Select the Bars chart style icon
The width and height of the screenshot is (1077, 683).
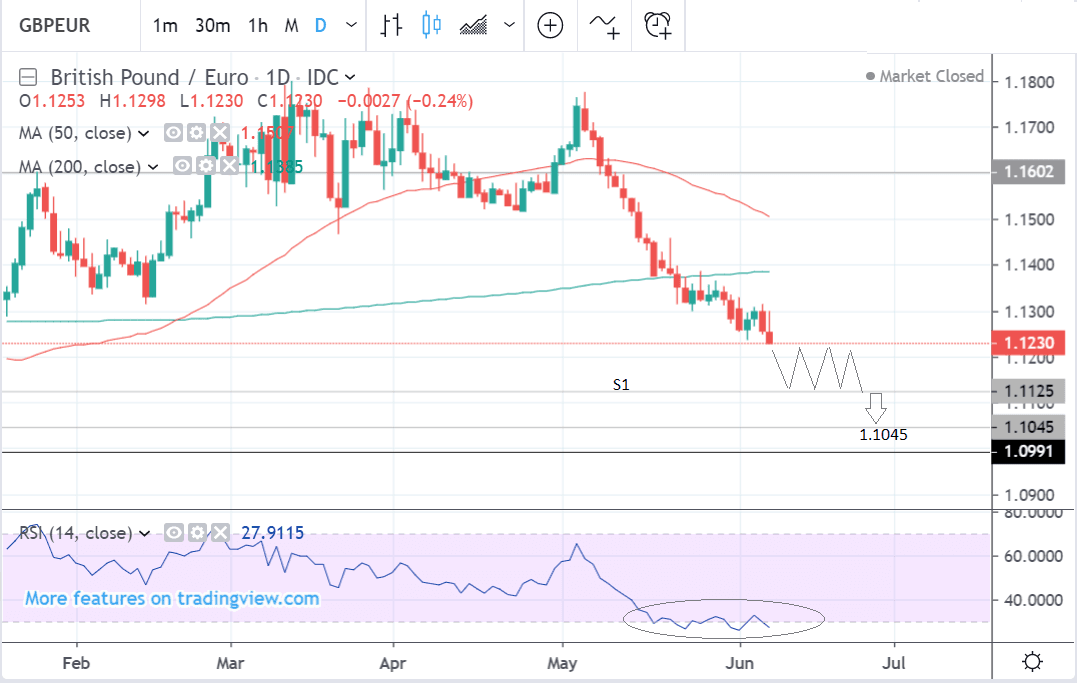(391, 26)
